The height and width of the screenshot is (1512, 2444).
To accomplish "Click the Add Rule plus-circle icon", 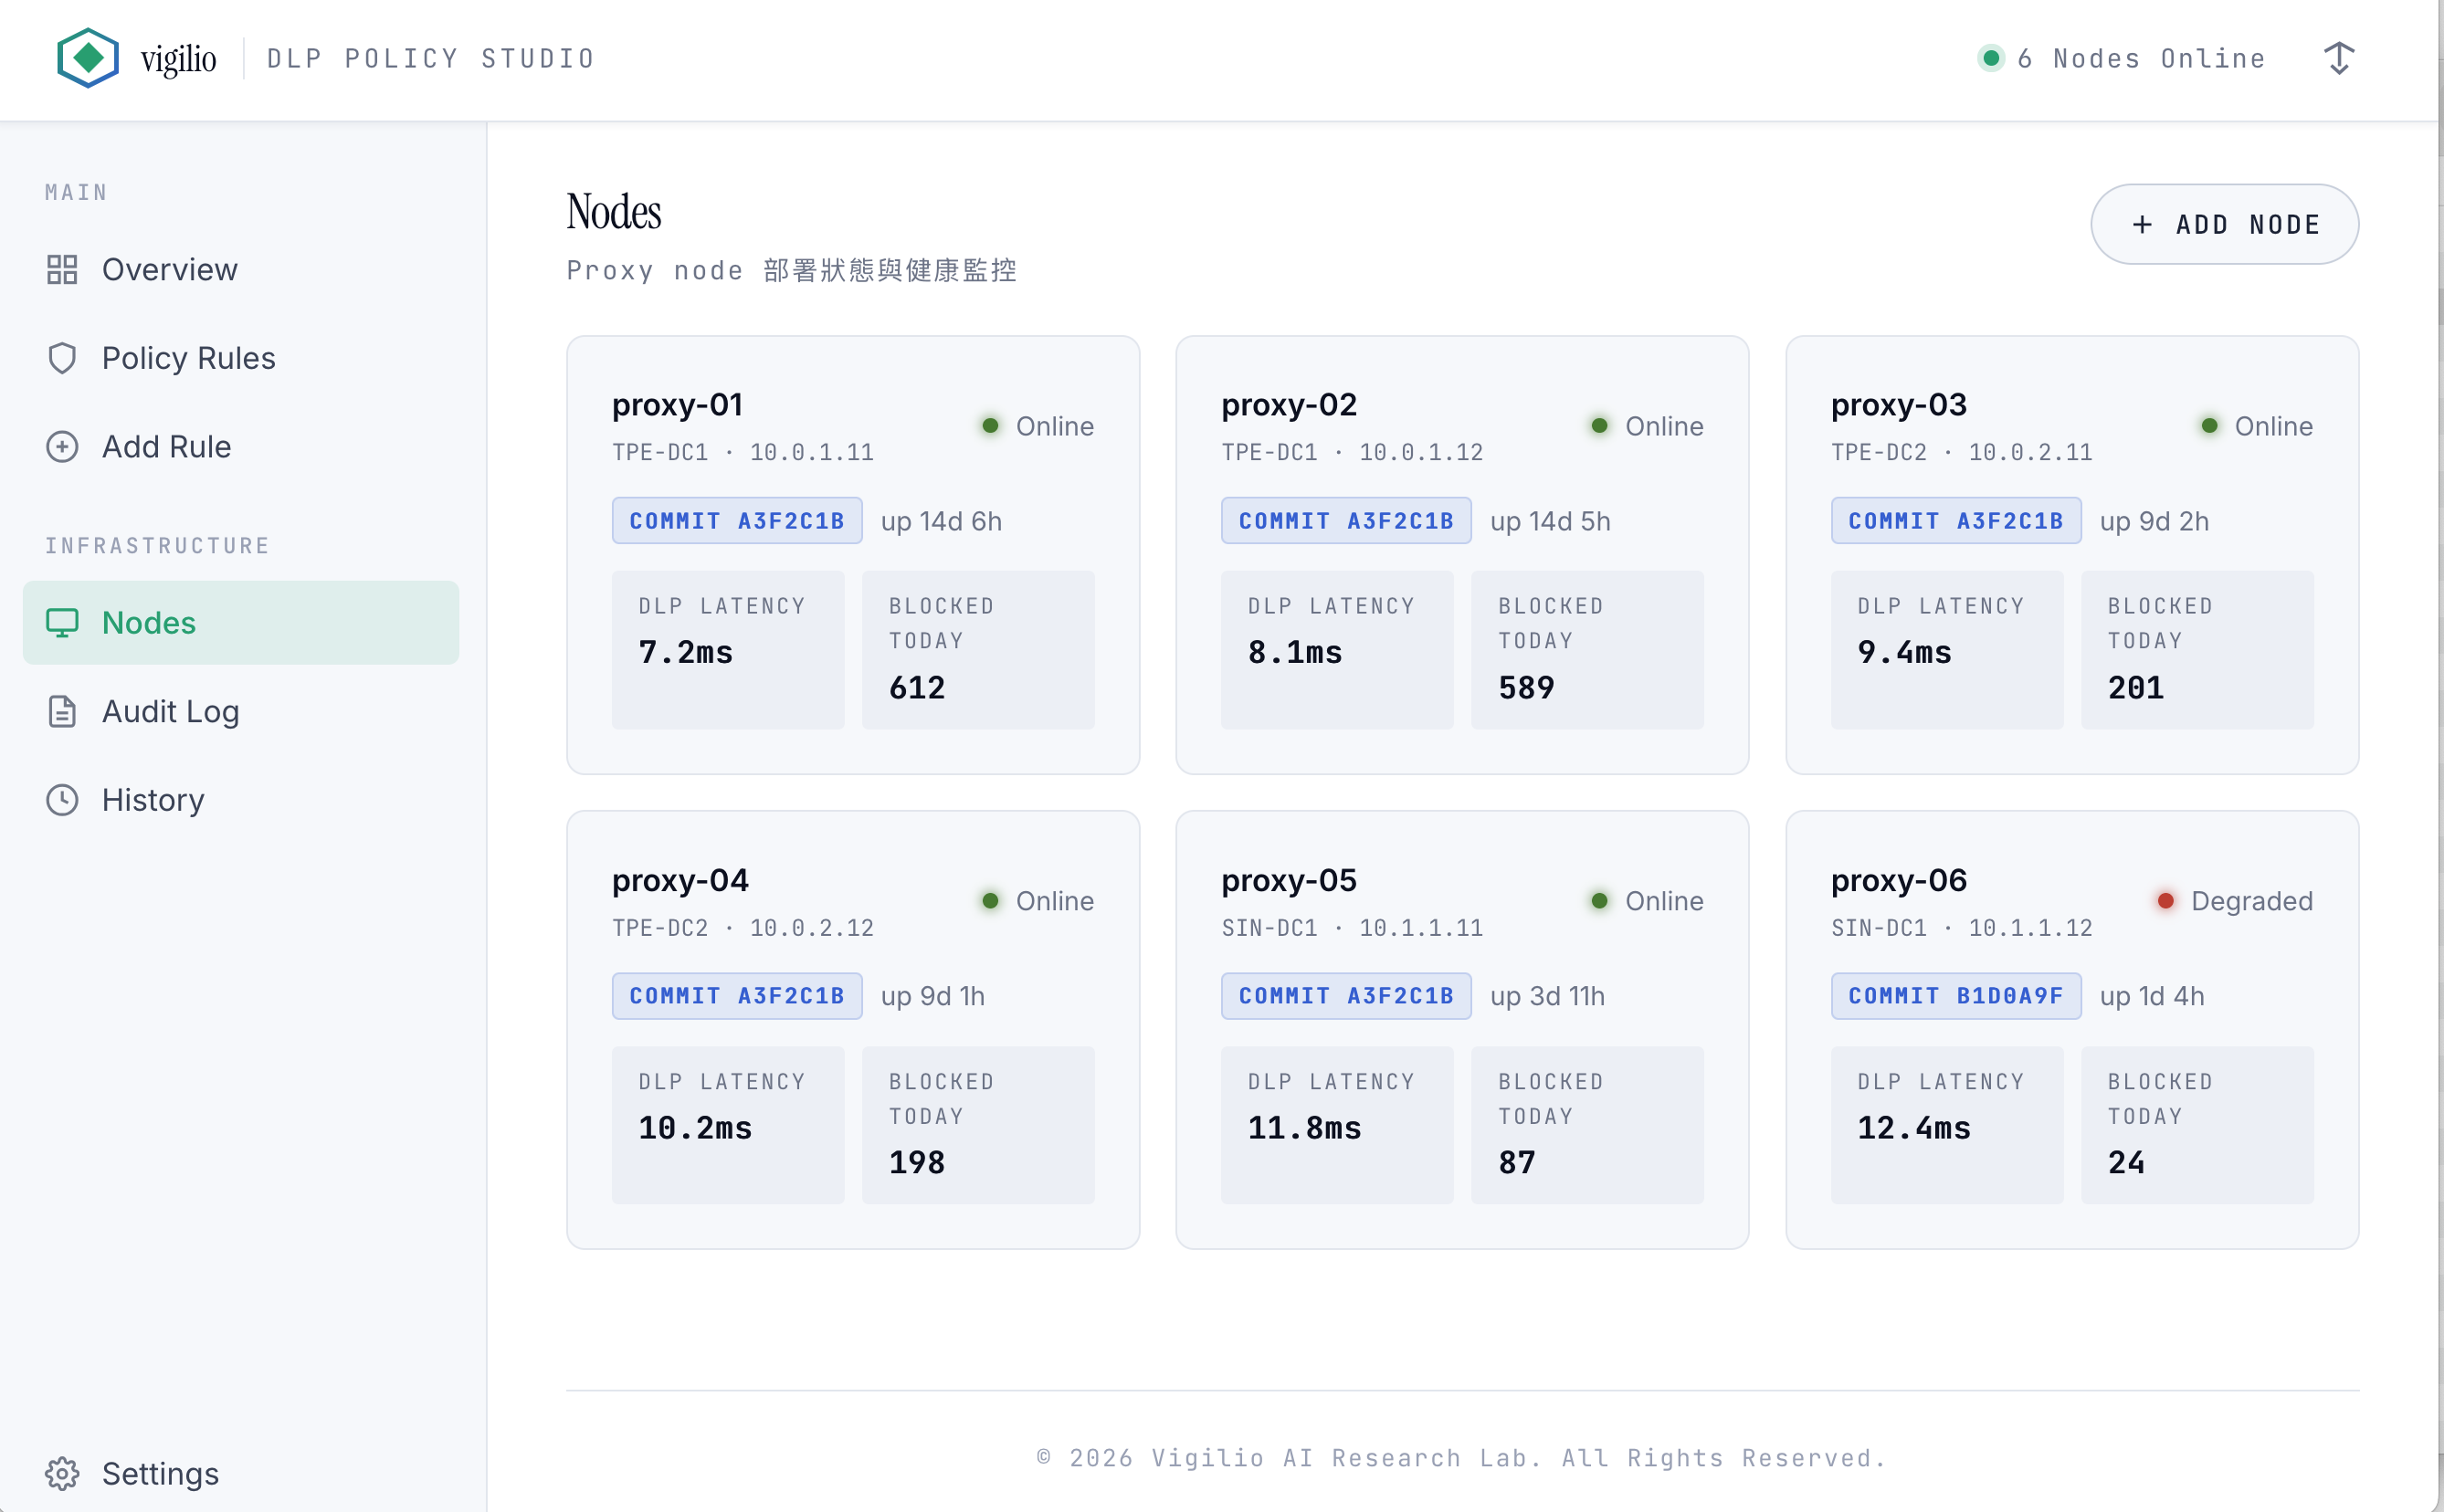I will pyautogui.click(x=62, y=446).
